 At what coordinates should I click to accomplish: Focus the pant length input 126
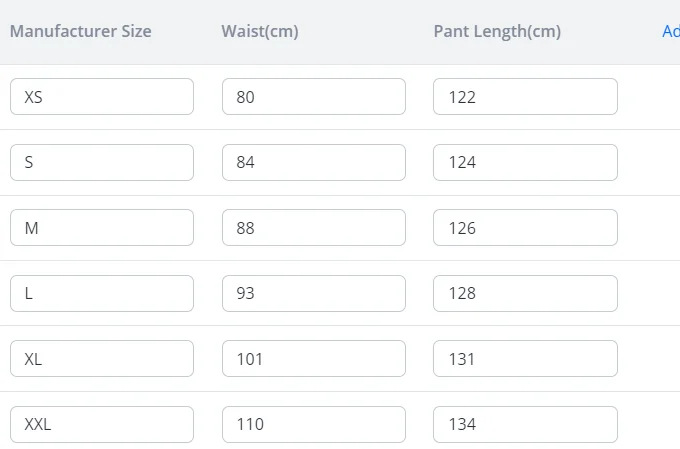[525, 228]
